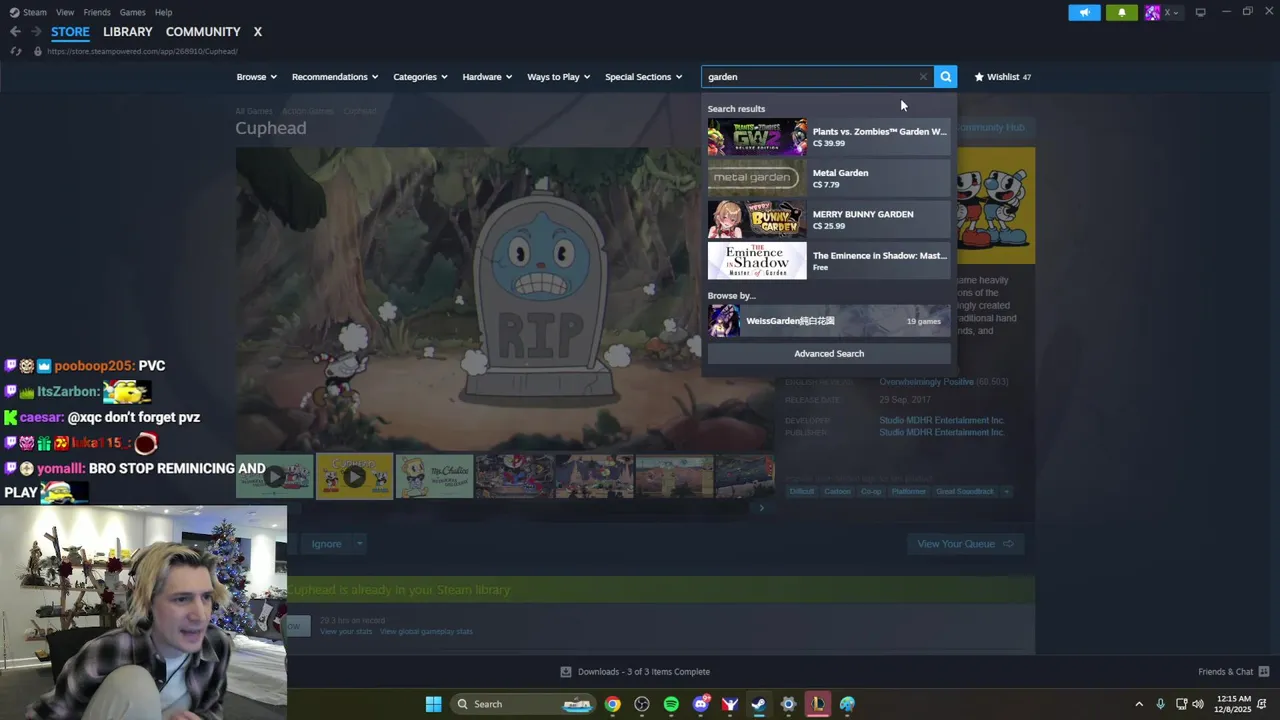Browse WeissGarden with 19 games

(x=829, y=321)
